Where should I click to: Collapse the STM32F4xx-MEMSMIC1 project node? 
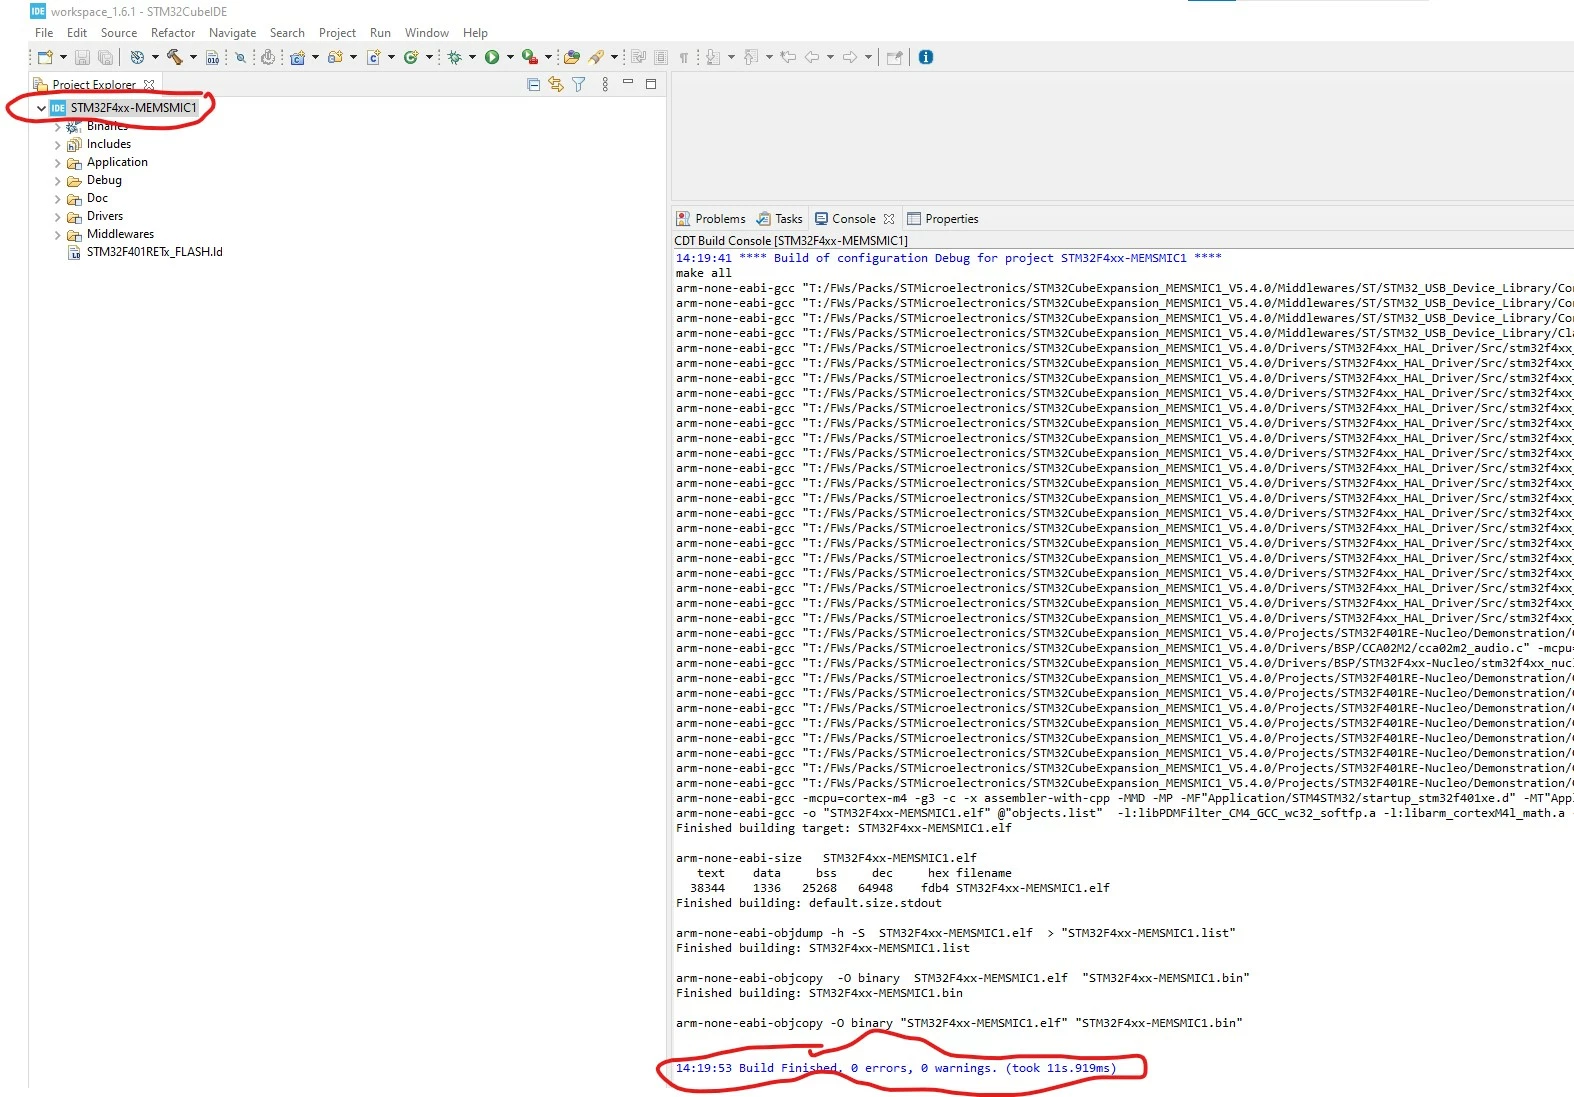(41, 108)
